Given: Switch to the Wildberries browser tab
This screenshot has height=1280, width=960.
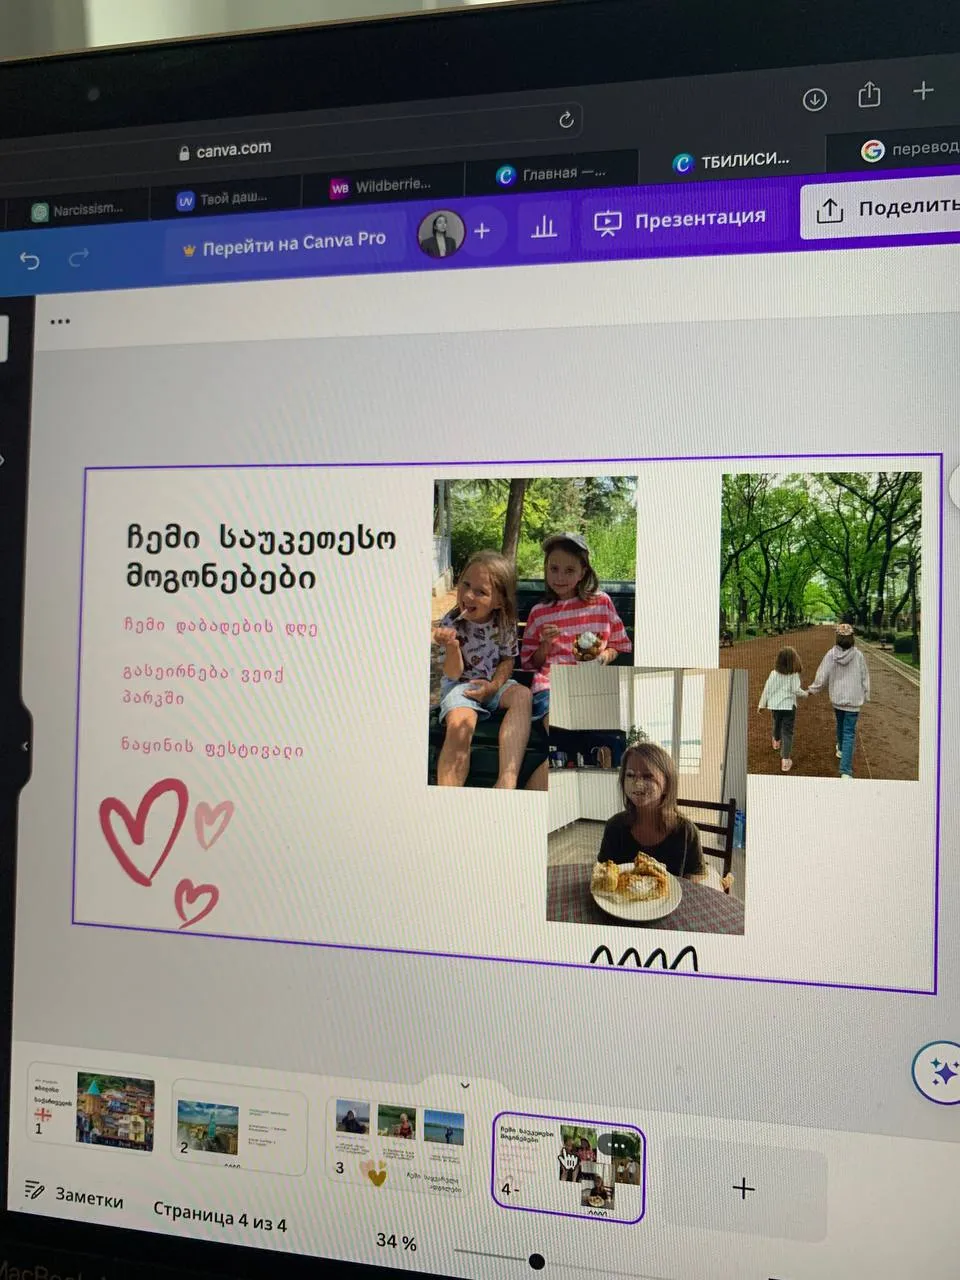Looking at the screenshot, I should point(382,186).
